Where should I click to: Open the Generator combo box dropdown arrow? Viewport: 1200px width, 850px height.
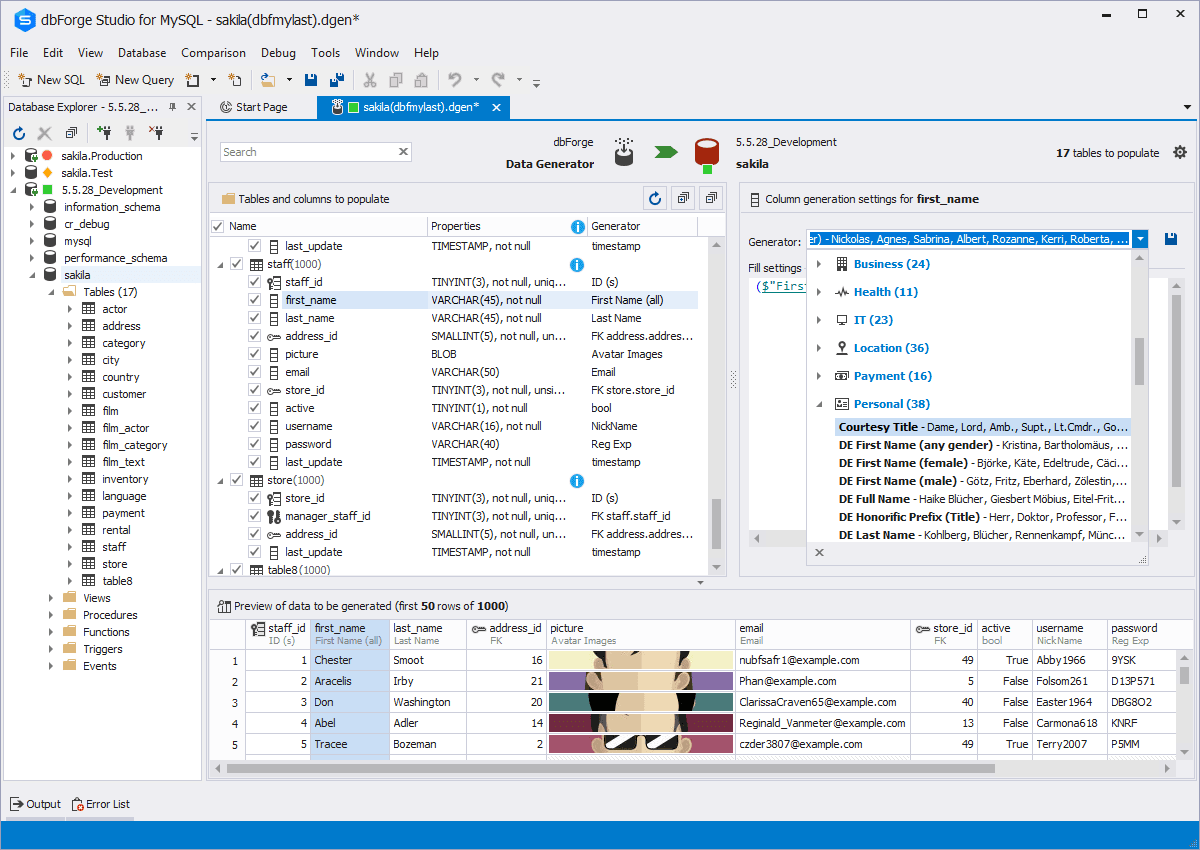[x=1140, y=240]
